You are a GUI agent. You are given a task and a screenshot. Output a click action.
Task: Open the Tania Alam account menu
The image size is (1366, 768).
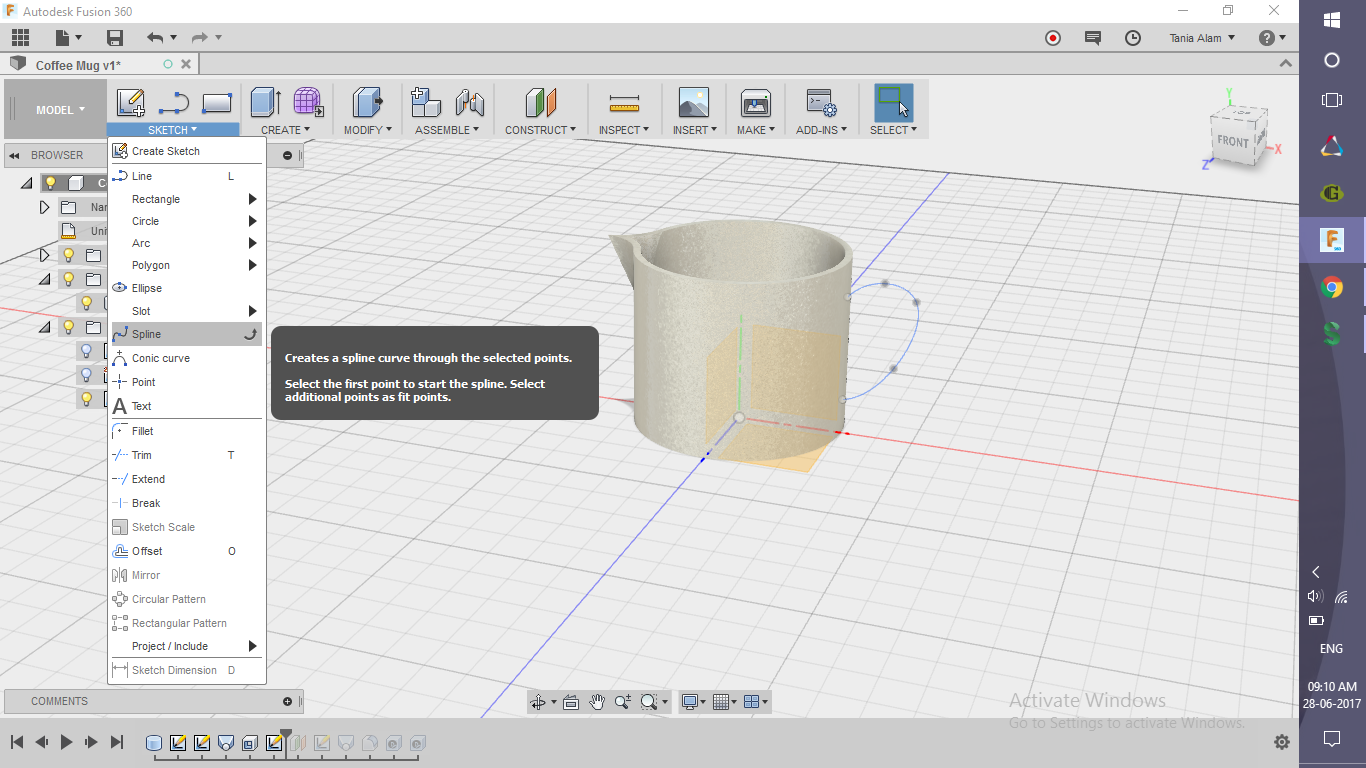pos(1200,38)
